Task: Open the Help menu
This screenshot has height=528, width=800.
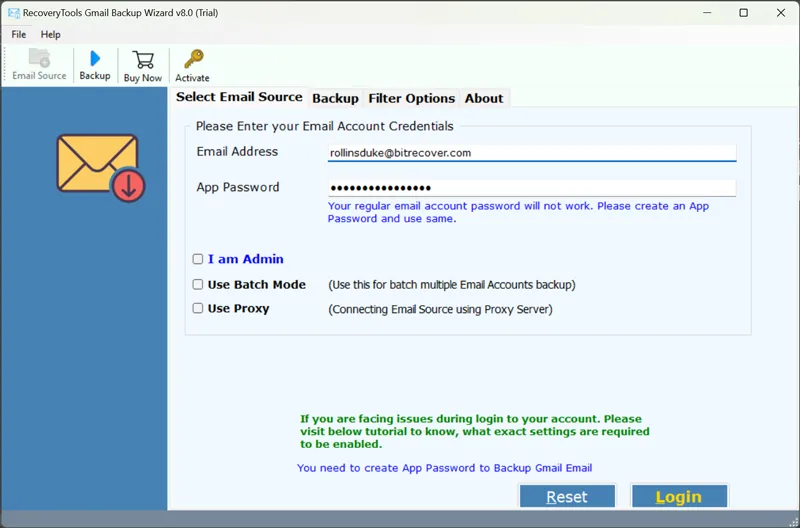Action: point(51,34)
